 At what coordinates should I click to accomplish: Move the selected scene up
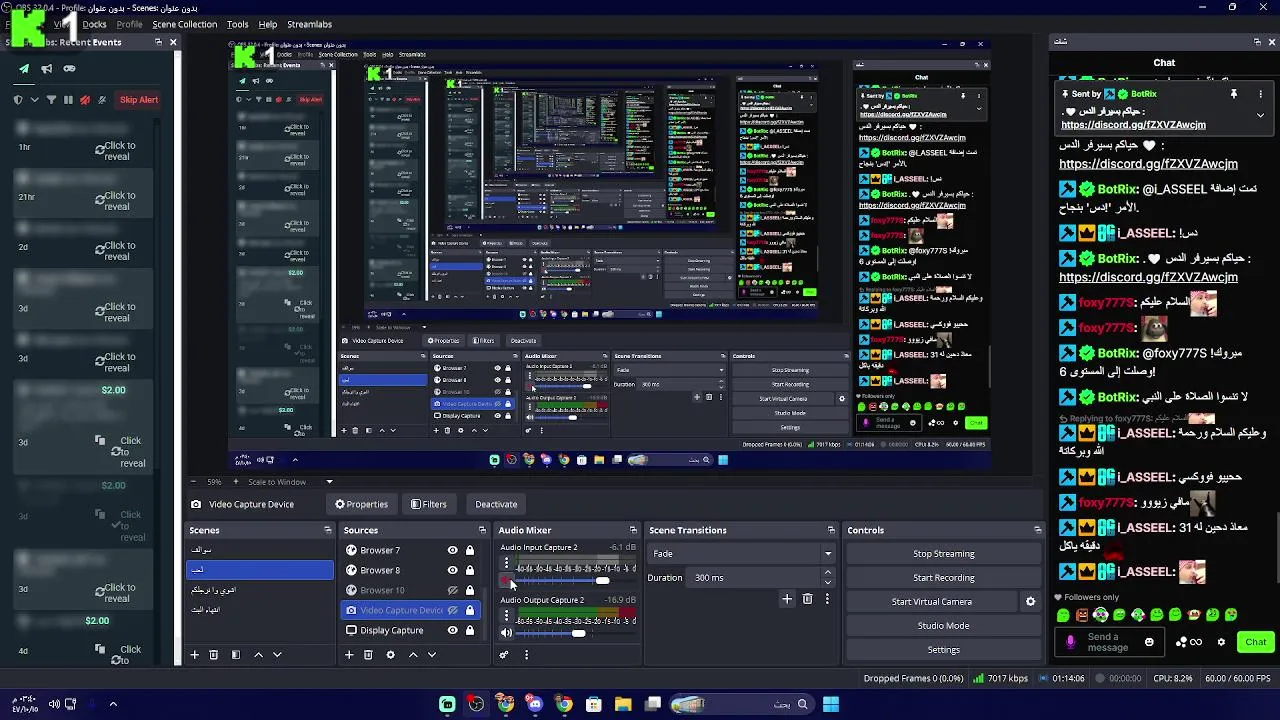[258, 655]
